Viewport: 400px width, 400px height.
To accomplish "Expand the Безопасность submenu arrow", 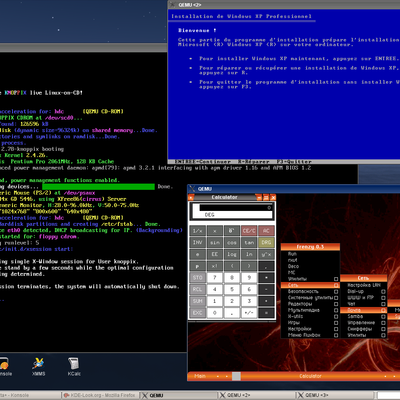I will pos(336,291).
